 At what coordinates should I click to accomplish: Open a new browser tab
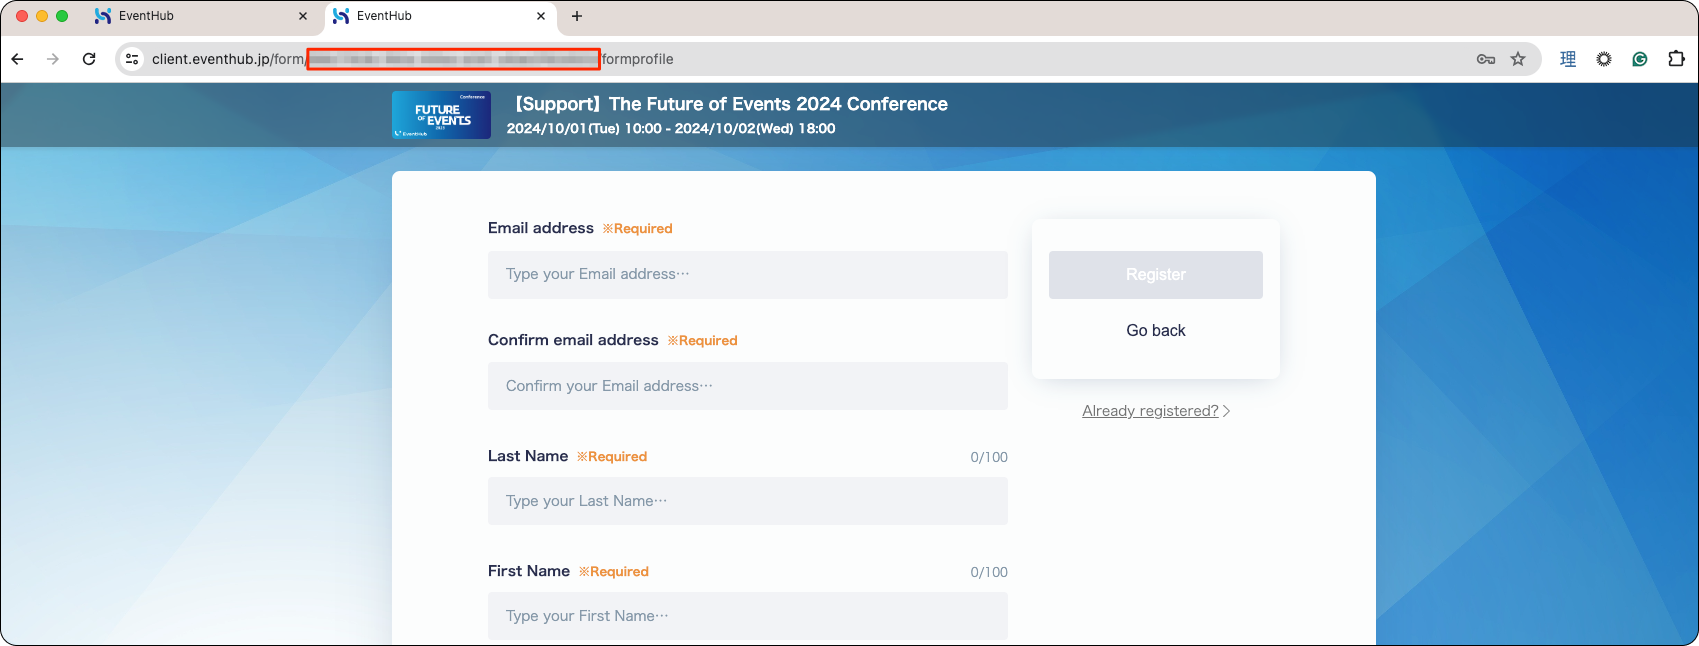(x=577, y=16)
